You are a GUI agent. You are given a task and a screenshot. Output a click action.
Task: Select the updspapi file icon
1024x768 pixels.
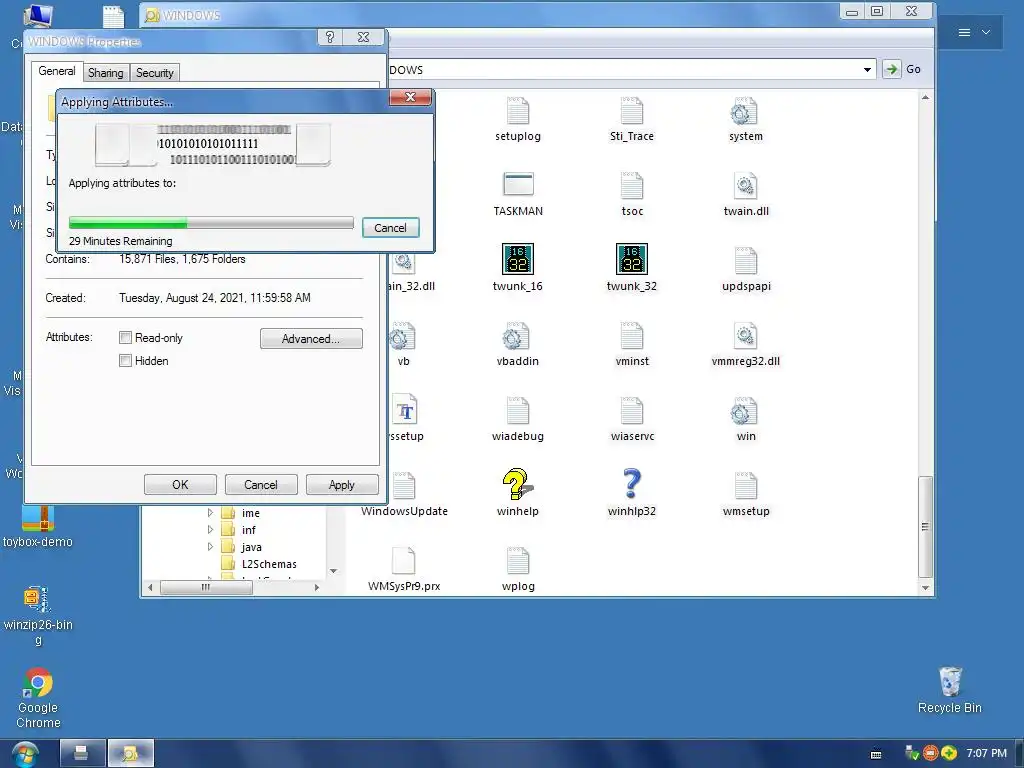(745, 261)
